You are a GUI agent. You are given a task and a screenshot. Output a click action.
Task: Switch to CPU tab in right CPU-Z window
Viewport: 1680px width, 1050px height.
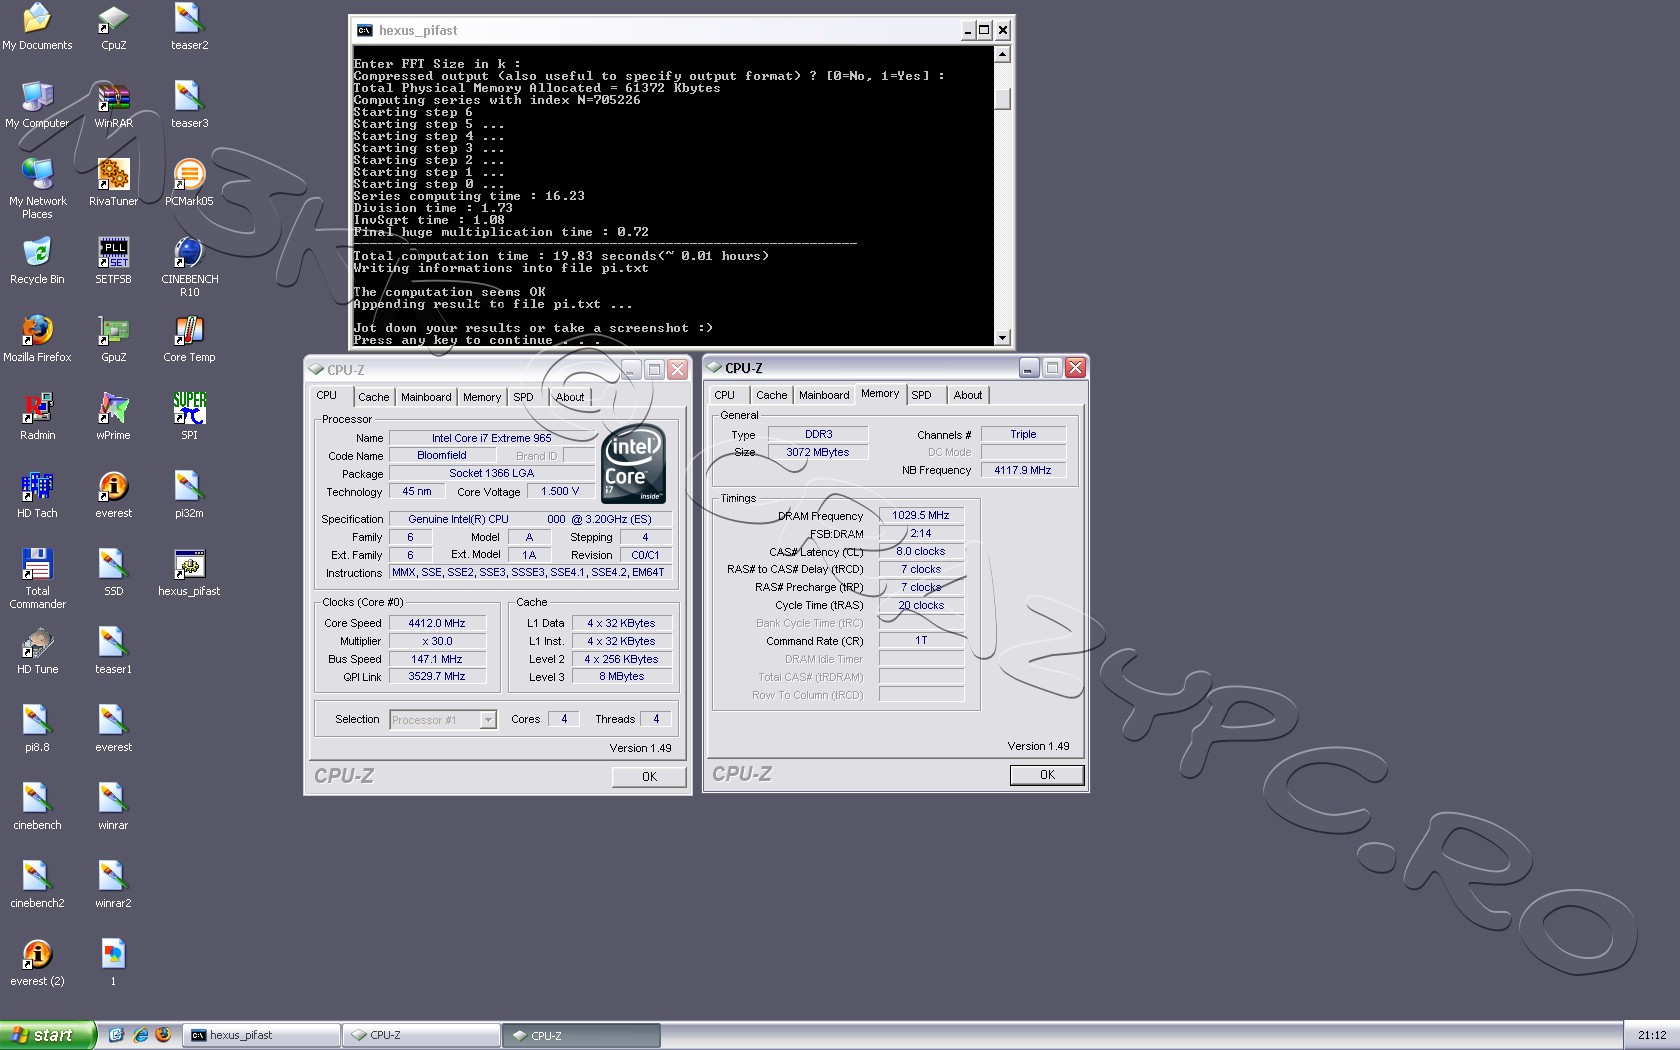coord(724,395)
